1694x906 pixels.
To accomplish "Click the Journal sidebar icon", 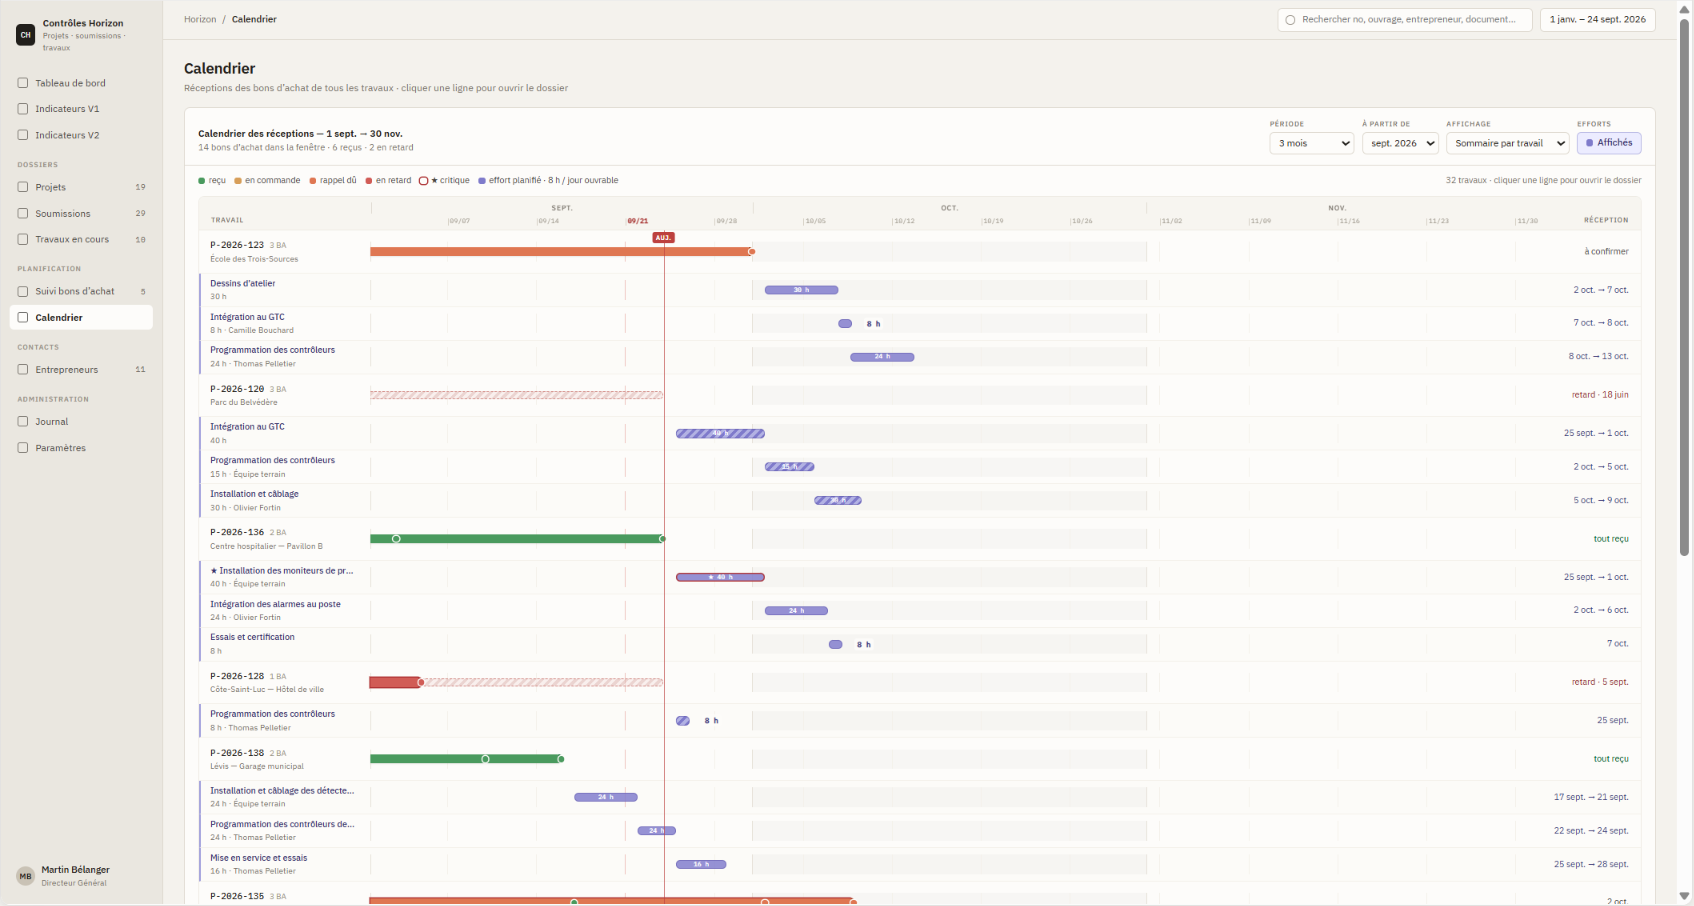I will coord(23,421).
